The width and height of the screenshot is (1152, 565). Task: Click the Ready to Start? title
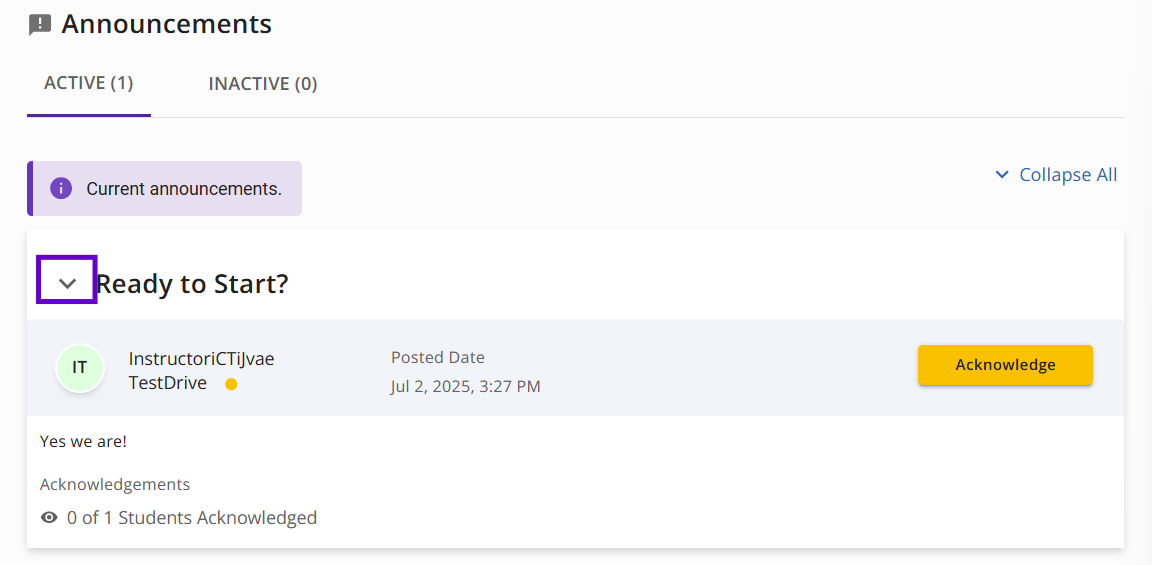192,284
